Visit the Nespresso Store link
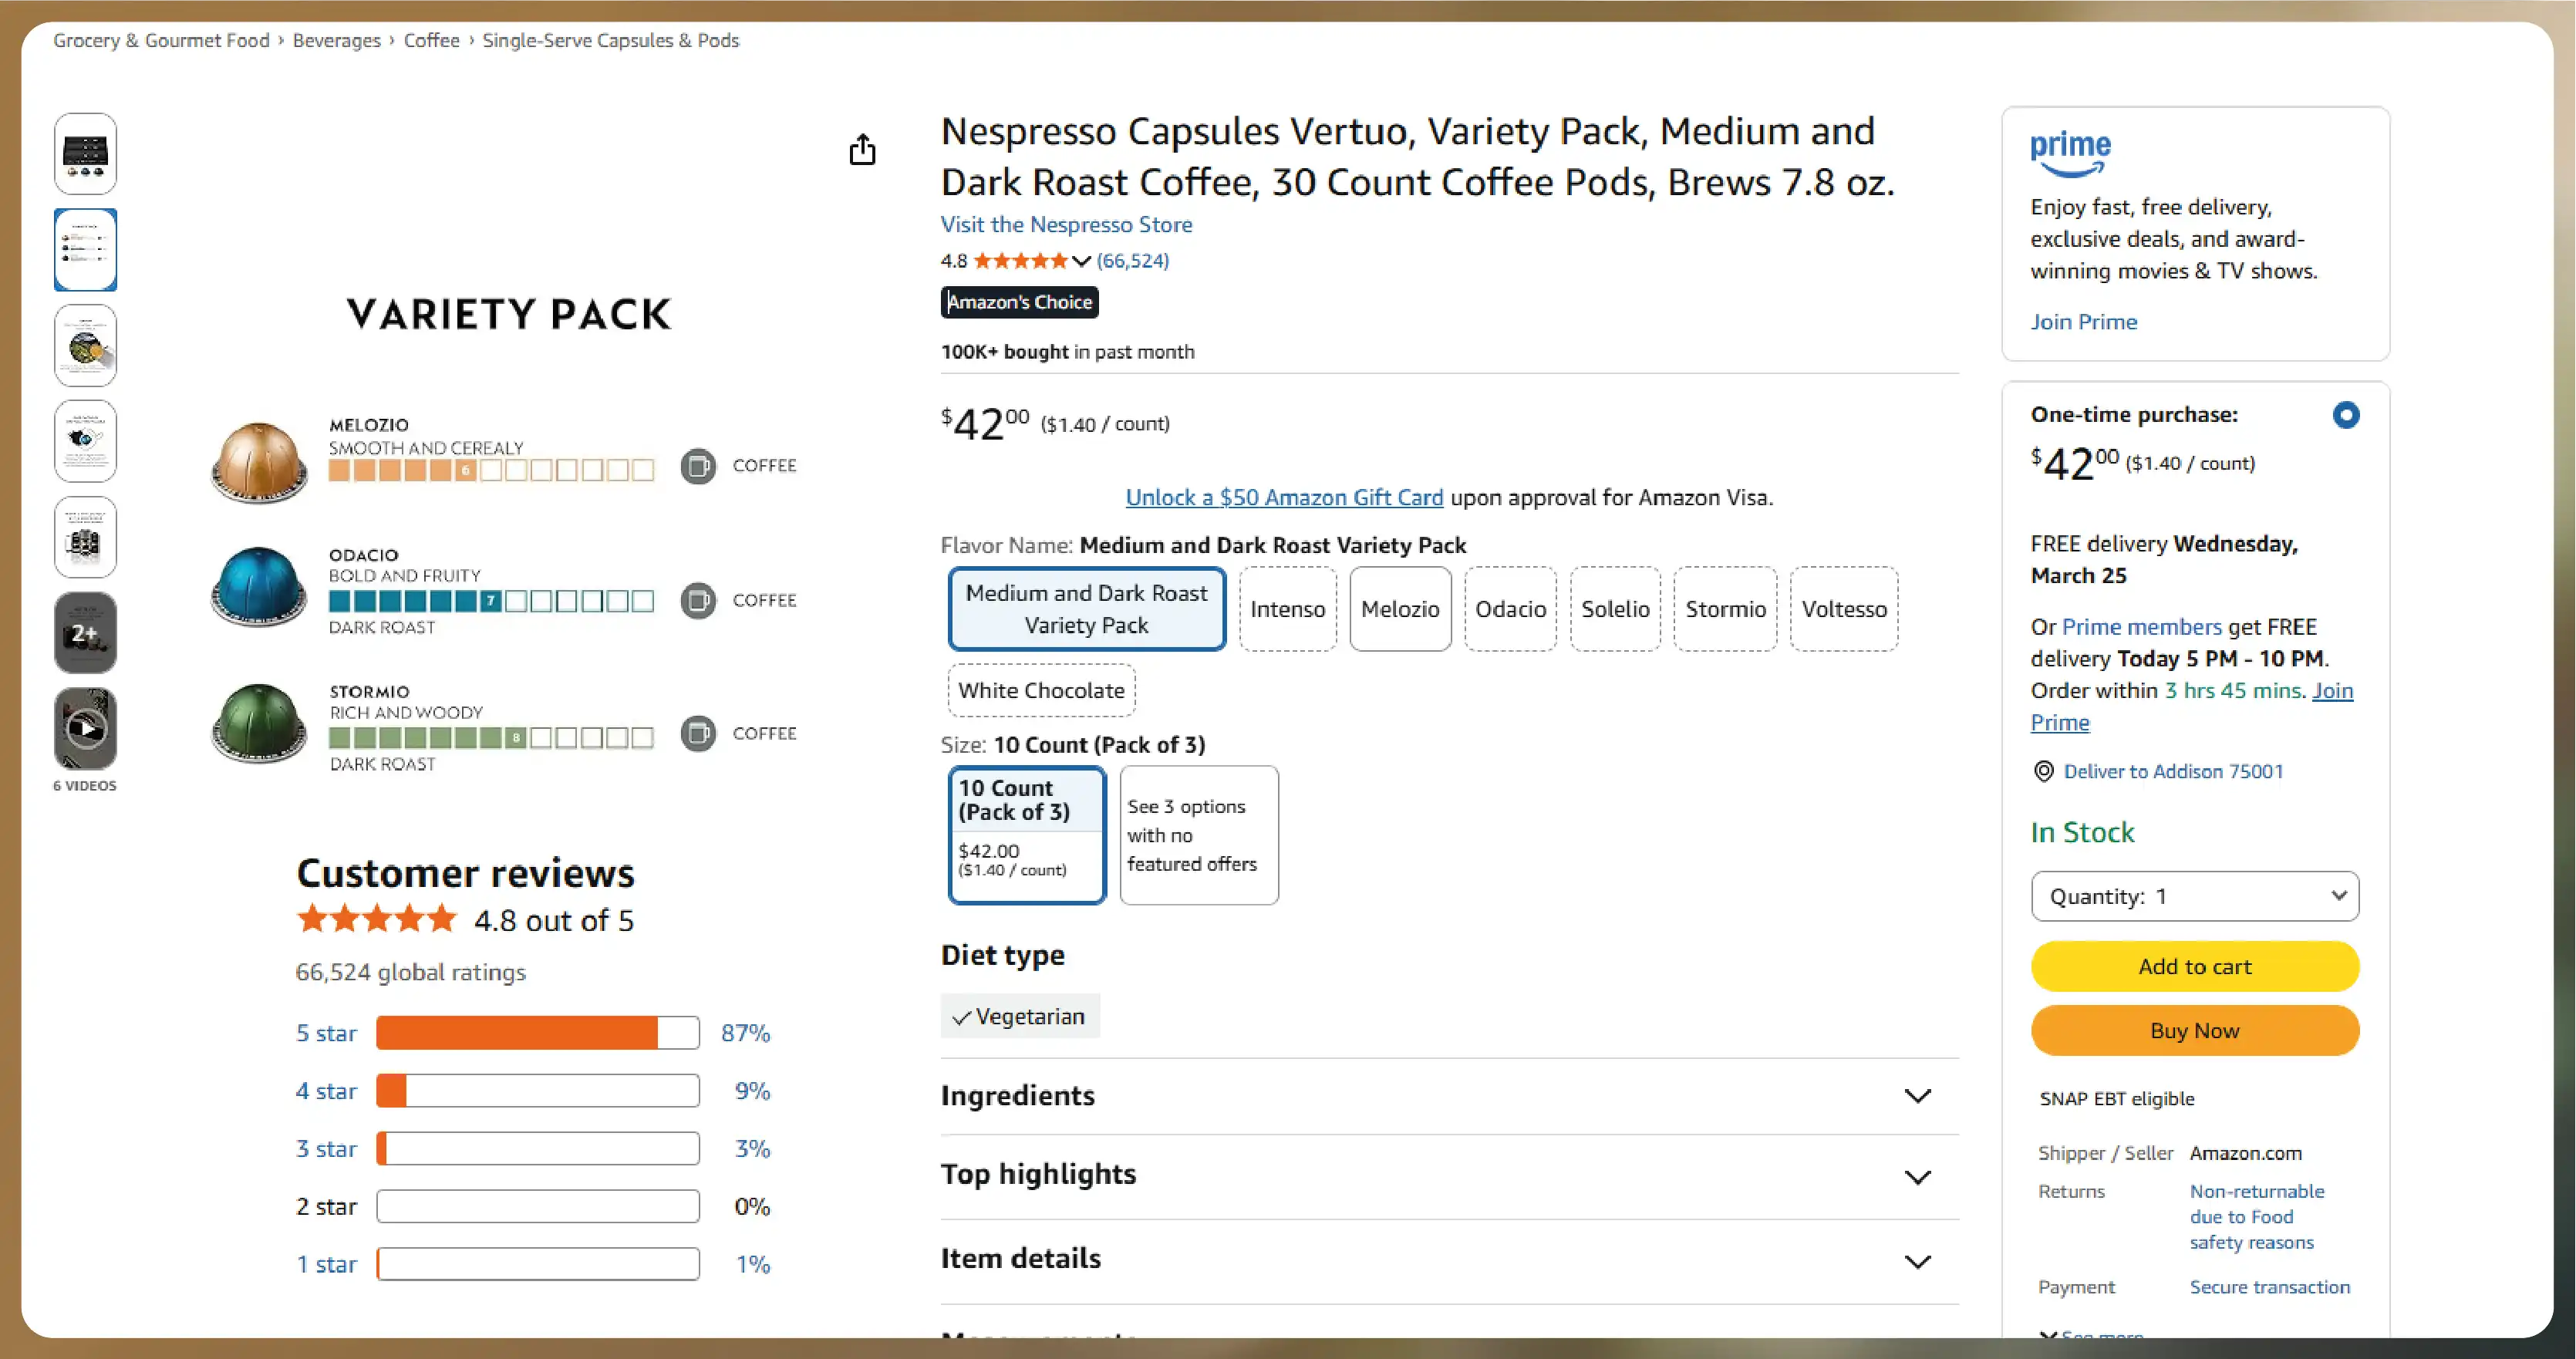This screenshot has width=2576, height=1359. (x=1066, y=224)
